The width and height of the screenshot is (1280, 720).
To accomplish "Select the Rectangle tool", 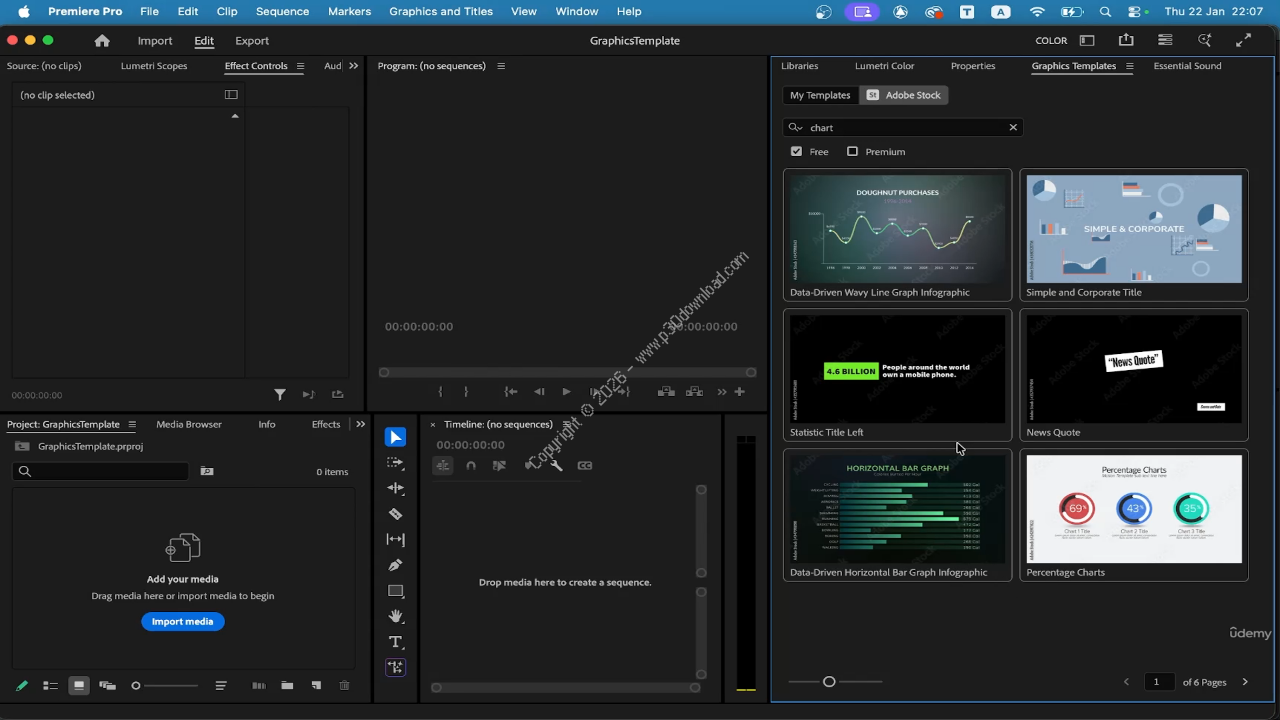I will 395,591.
